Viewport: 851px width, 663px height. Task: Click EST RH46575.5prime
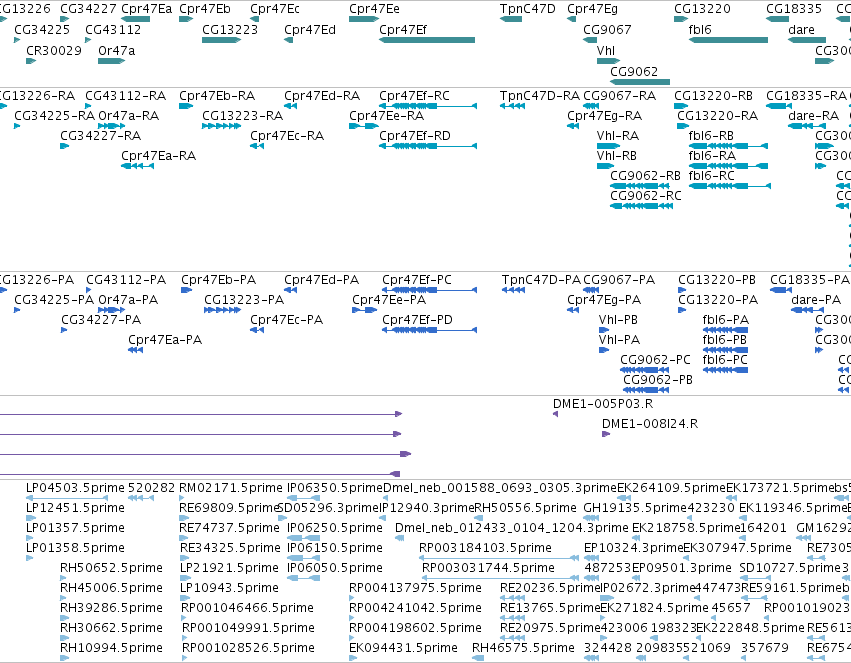click(x=478, y=658)
